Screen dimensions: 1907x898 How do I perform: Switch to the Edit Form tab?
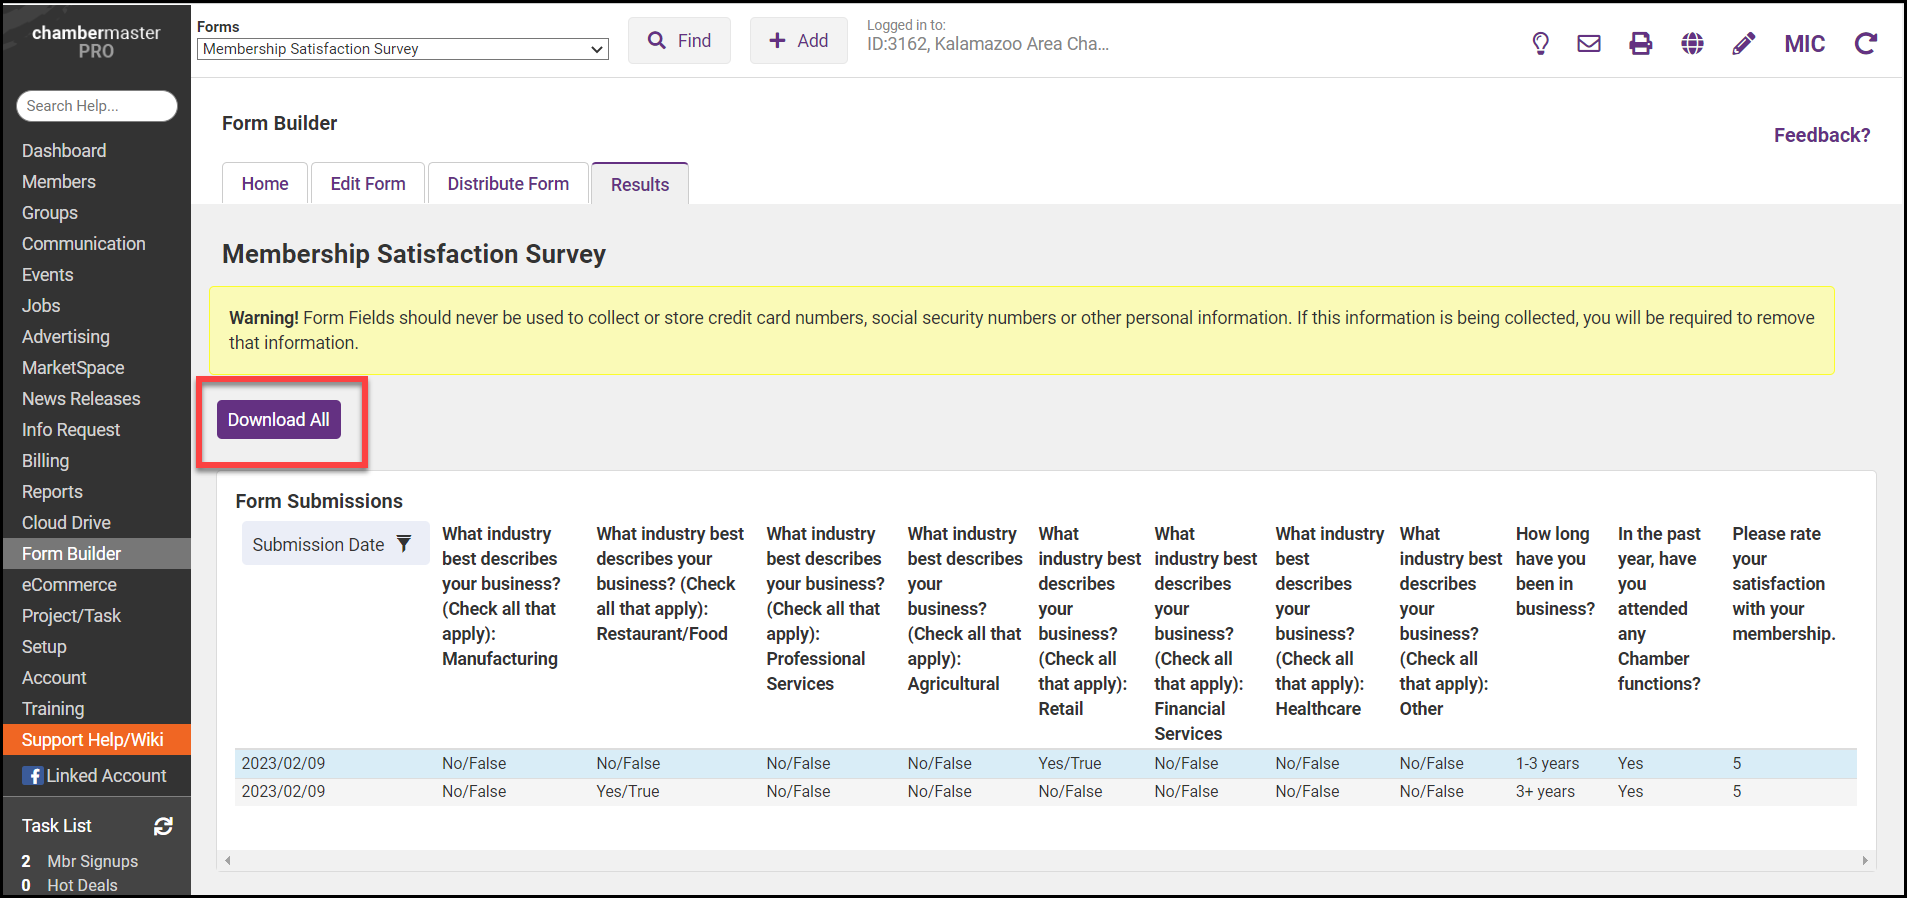[368, 184]
